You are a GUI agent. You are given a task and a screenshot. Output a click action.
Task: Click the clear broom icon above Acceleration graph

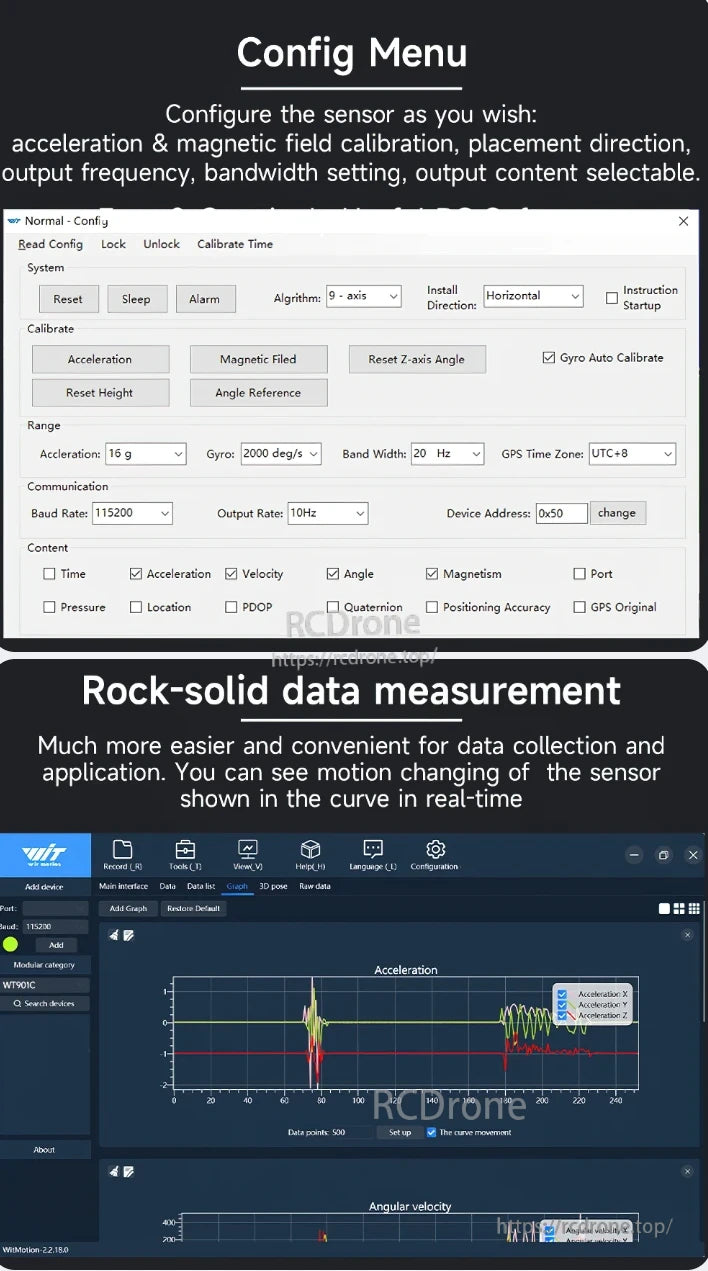click(114, 935)
